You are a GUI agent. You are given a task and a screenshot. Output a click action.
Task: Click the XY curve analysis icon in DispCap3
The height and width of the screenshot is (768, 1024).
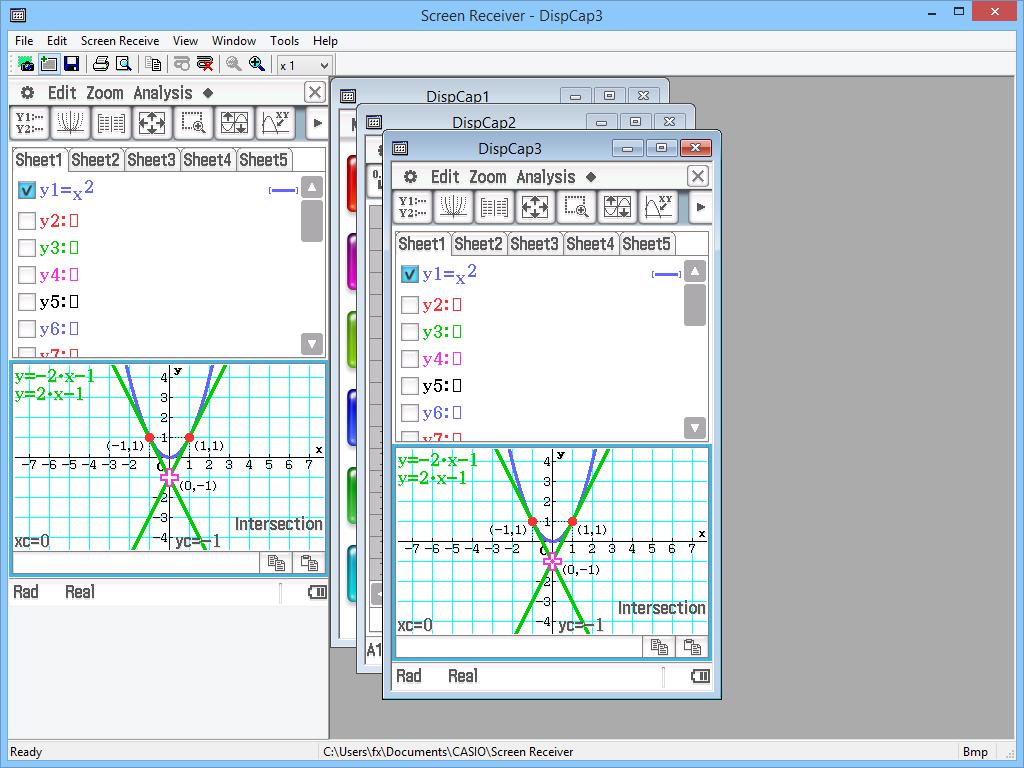coord(658,207)
